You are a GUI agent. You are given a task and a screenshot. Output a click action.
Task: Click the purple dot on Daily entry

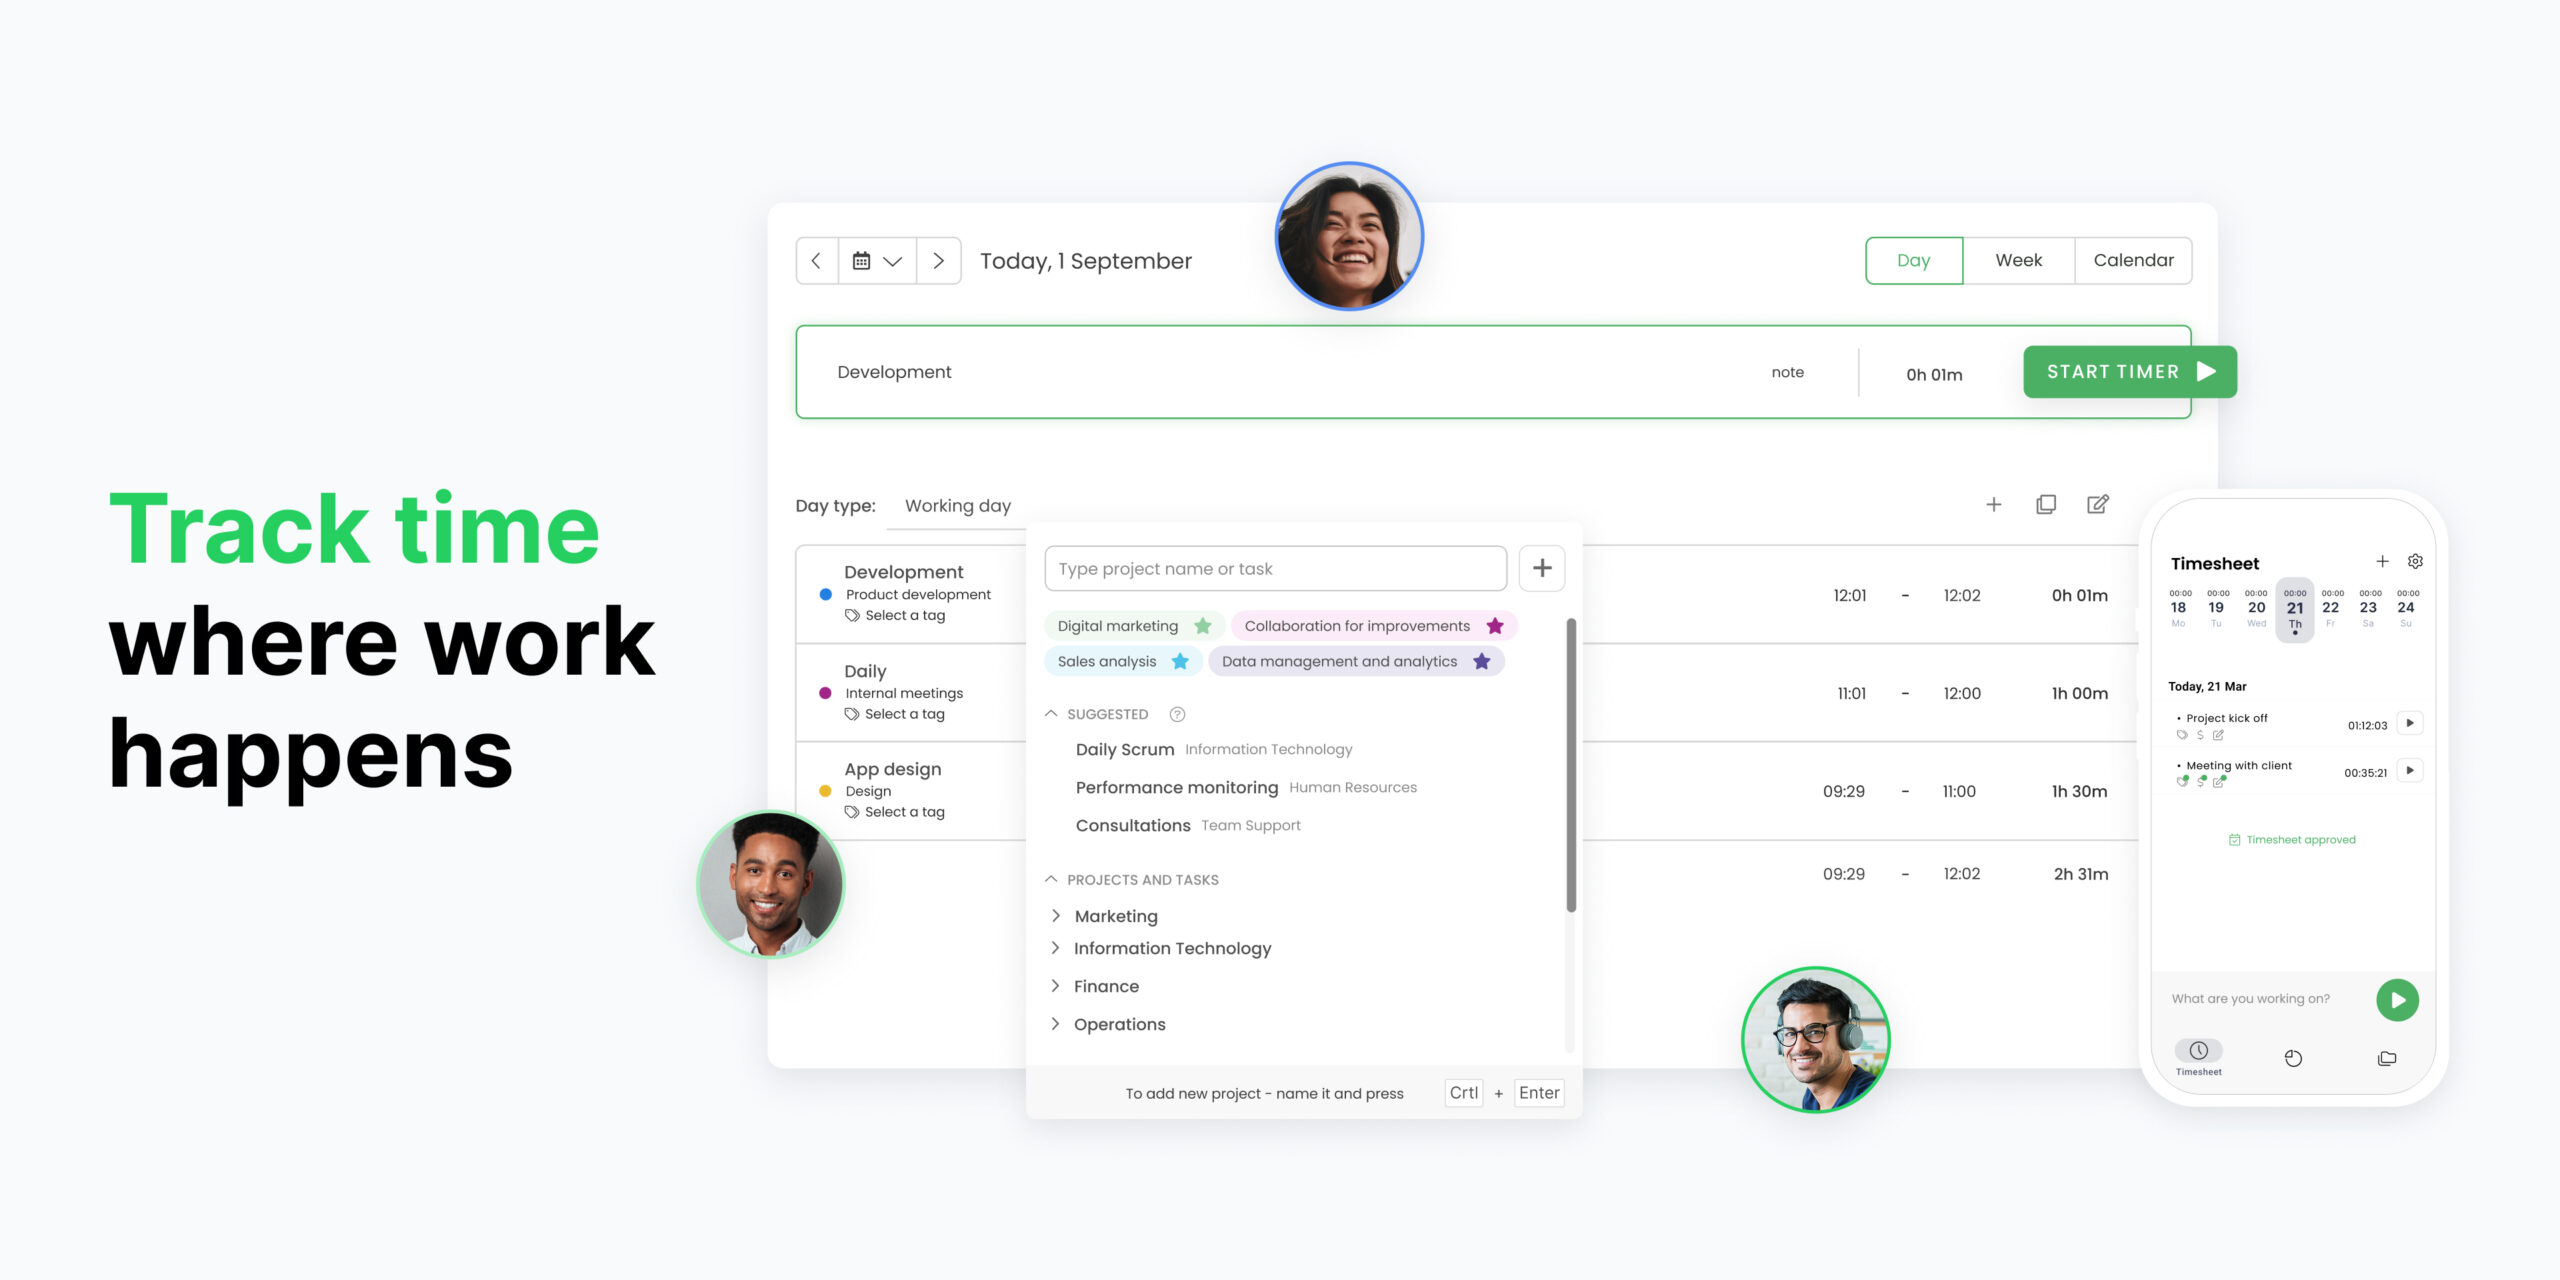coord(825,693)
